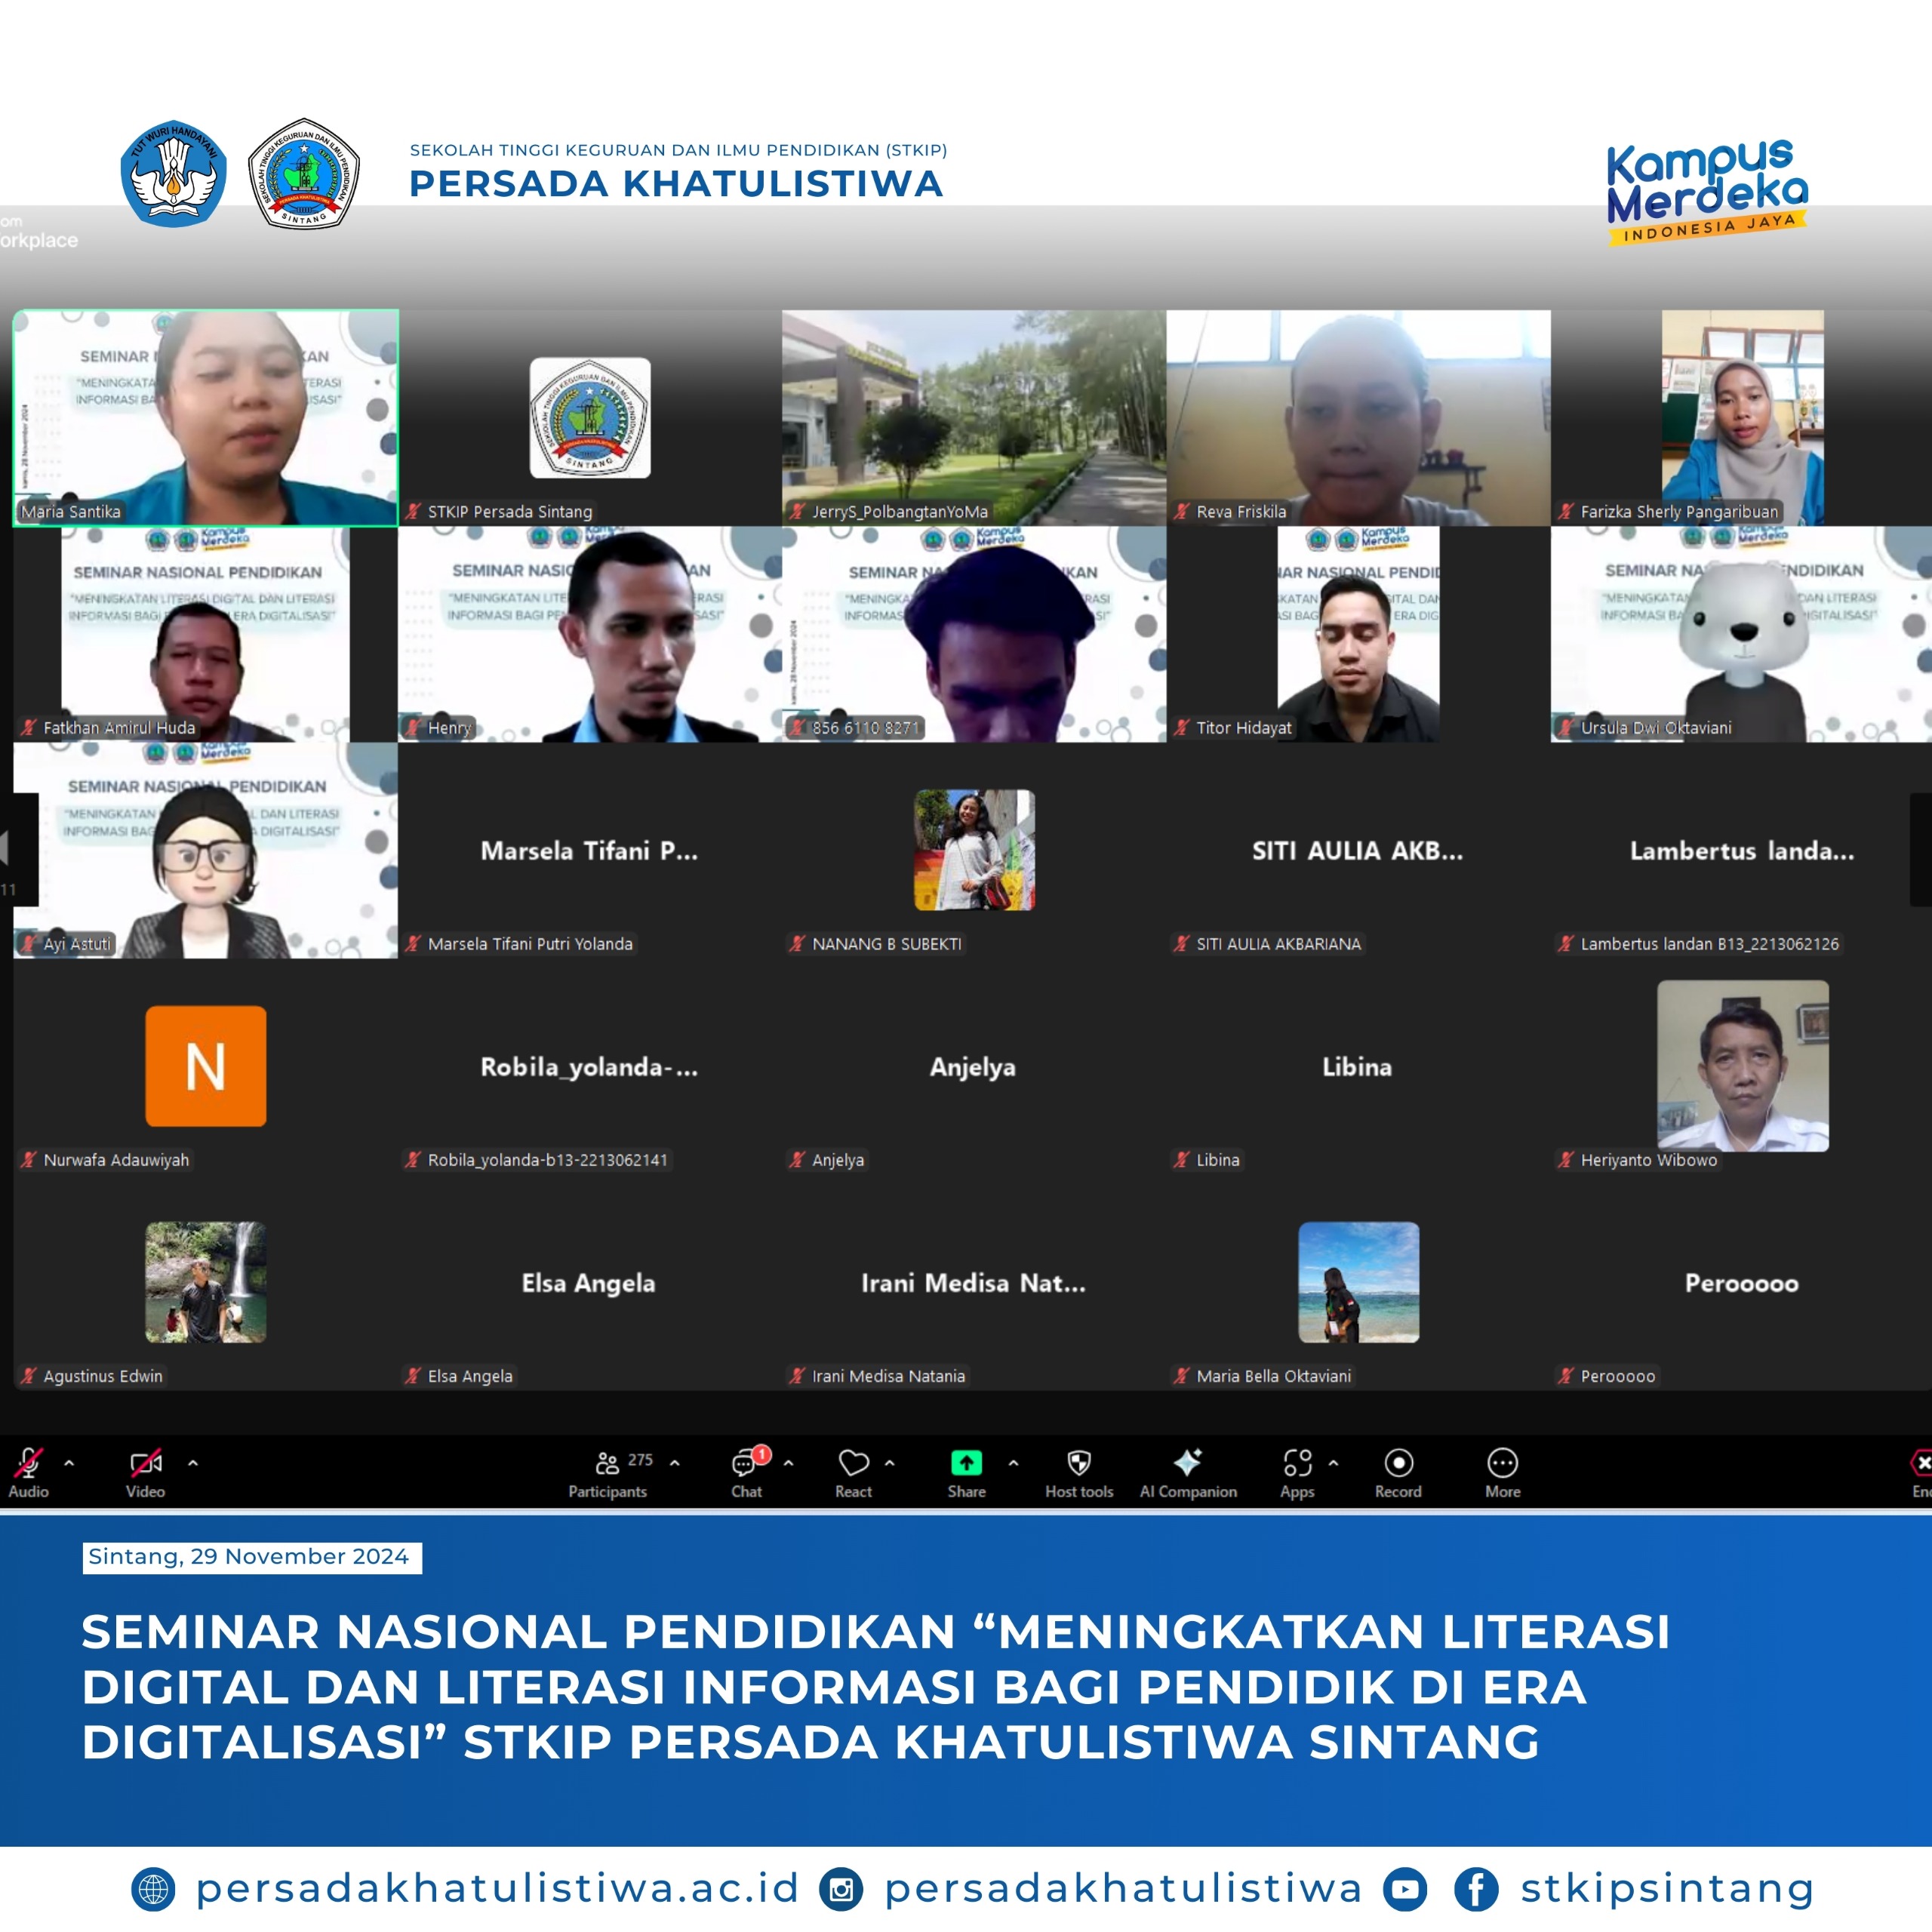Select STKIP Persada Sintang logo tile

click(x=590, y=418)
